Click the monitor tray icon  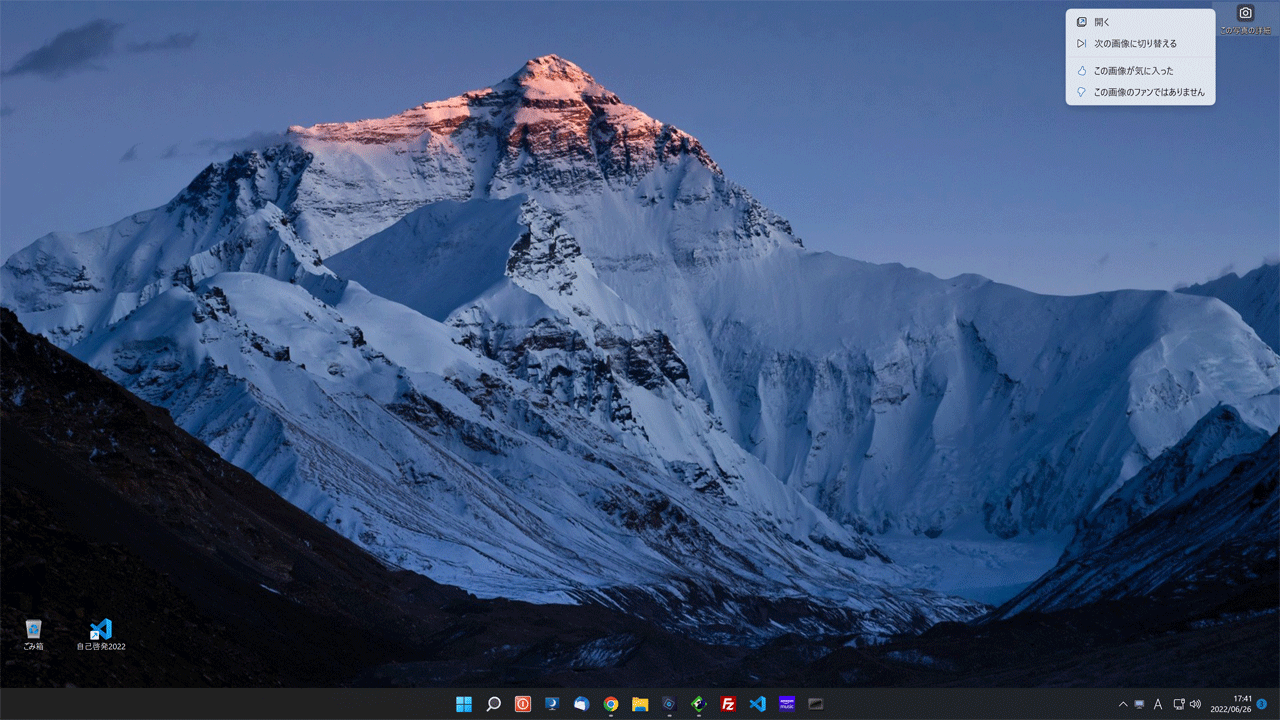[1139, 704]
